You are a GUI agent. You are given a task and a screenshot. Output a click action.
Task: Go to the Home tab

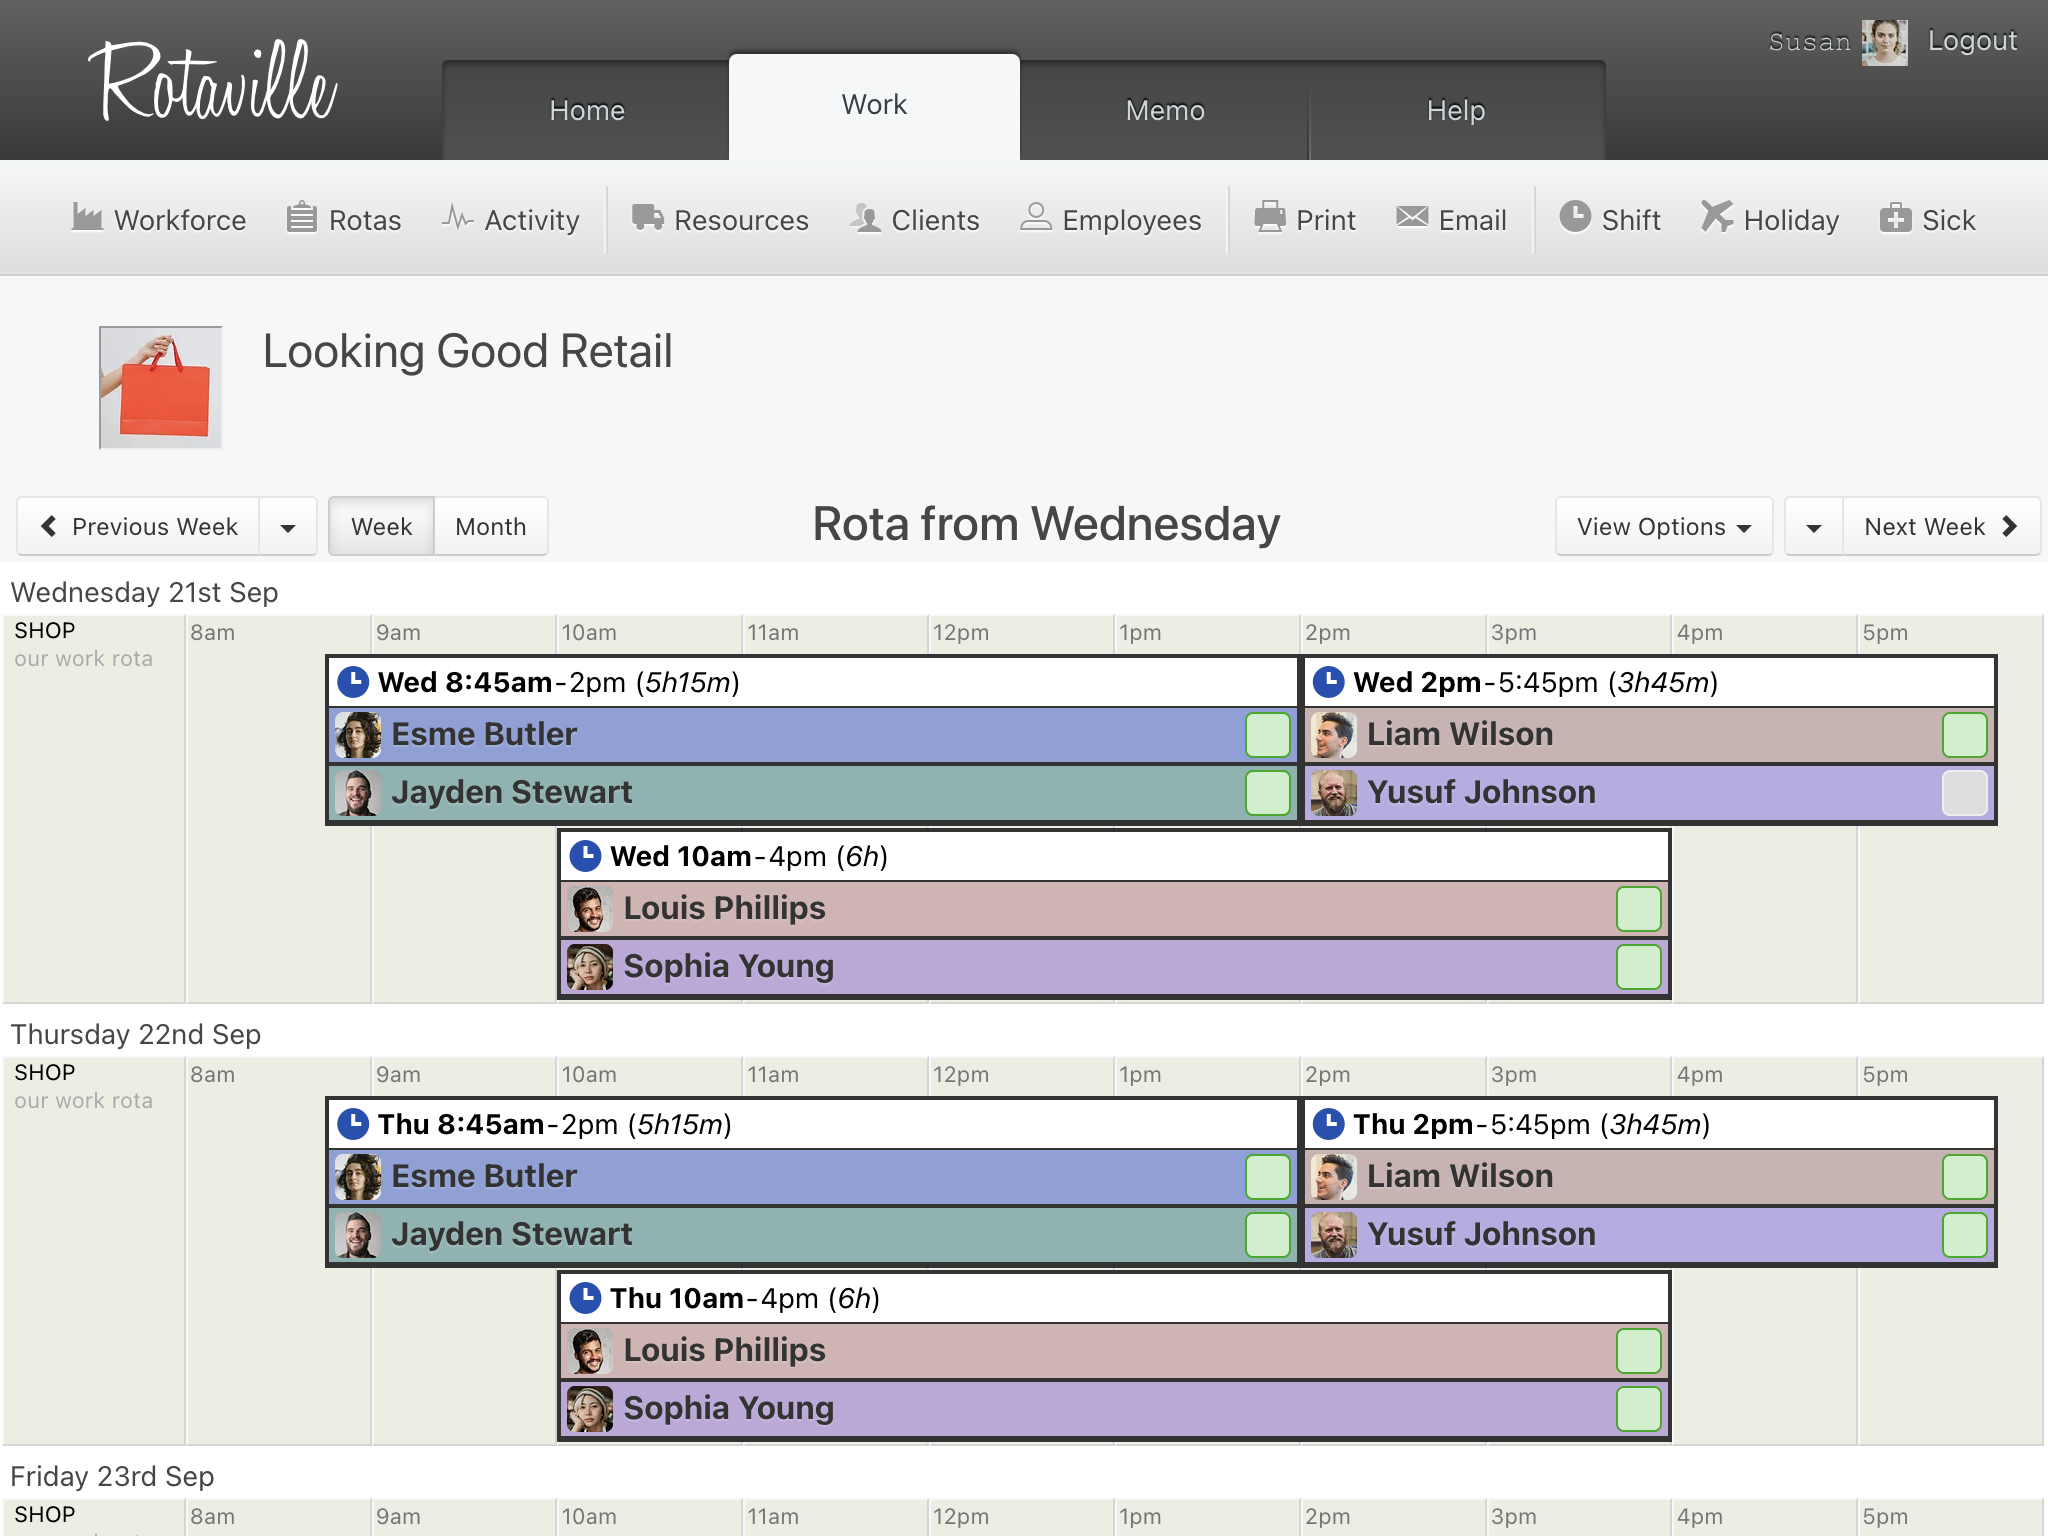[586, 110]
